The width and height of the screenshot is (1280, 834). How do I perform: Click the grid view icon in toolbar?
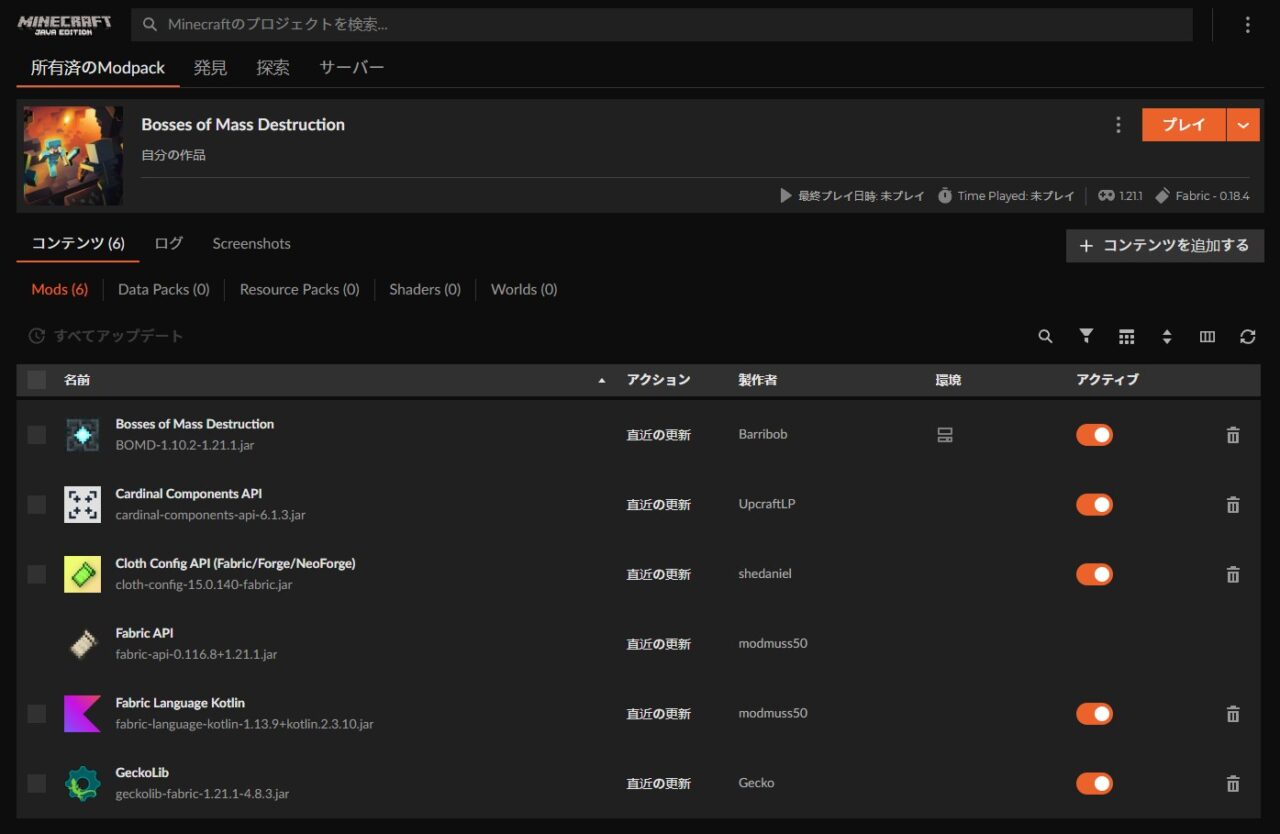click(x=1127, y=337)
